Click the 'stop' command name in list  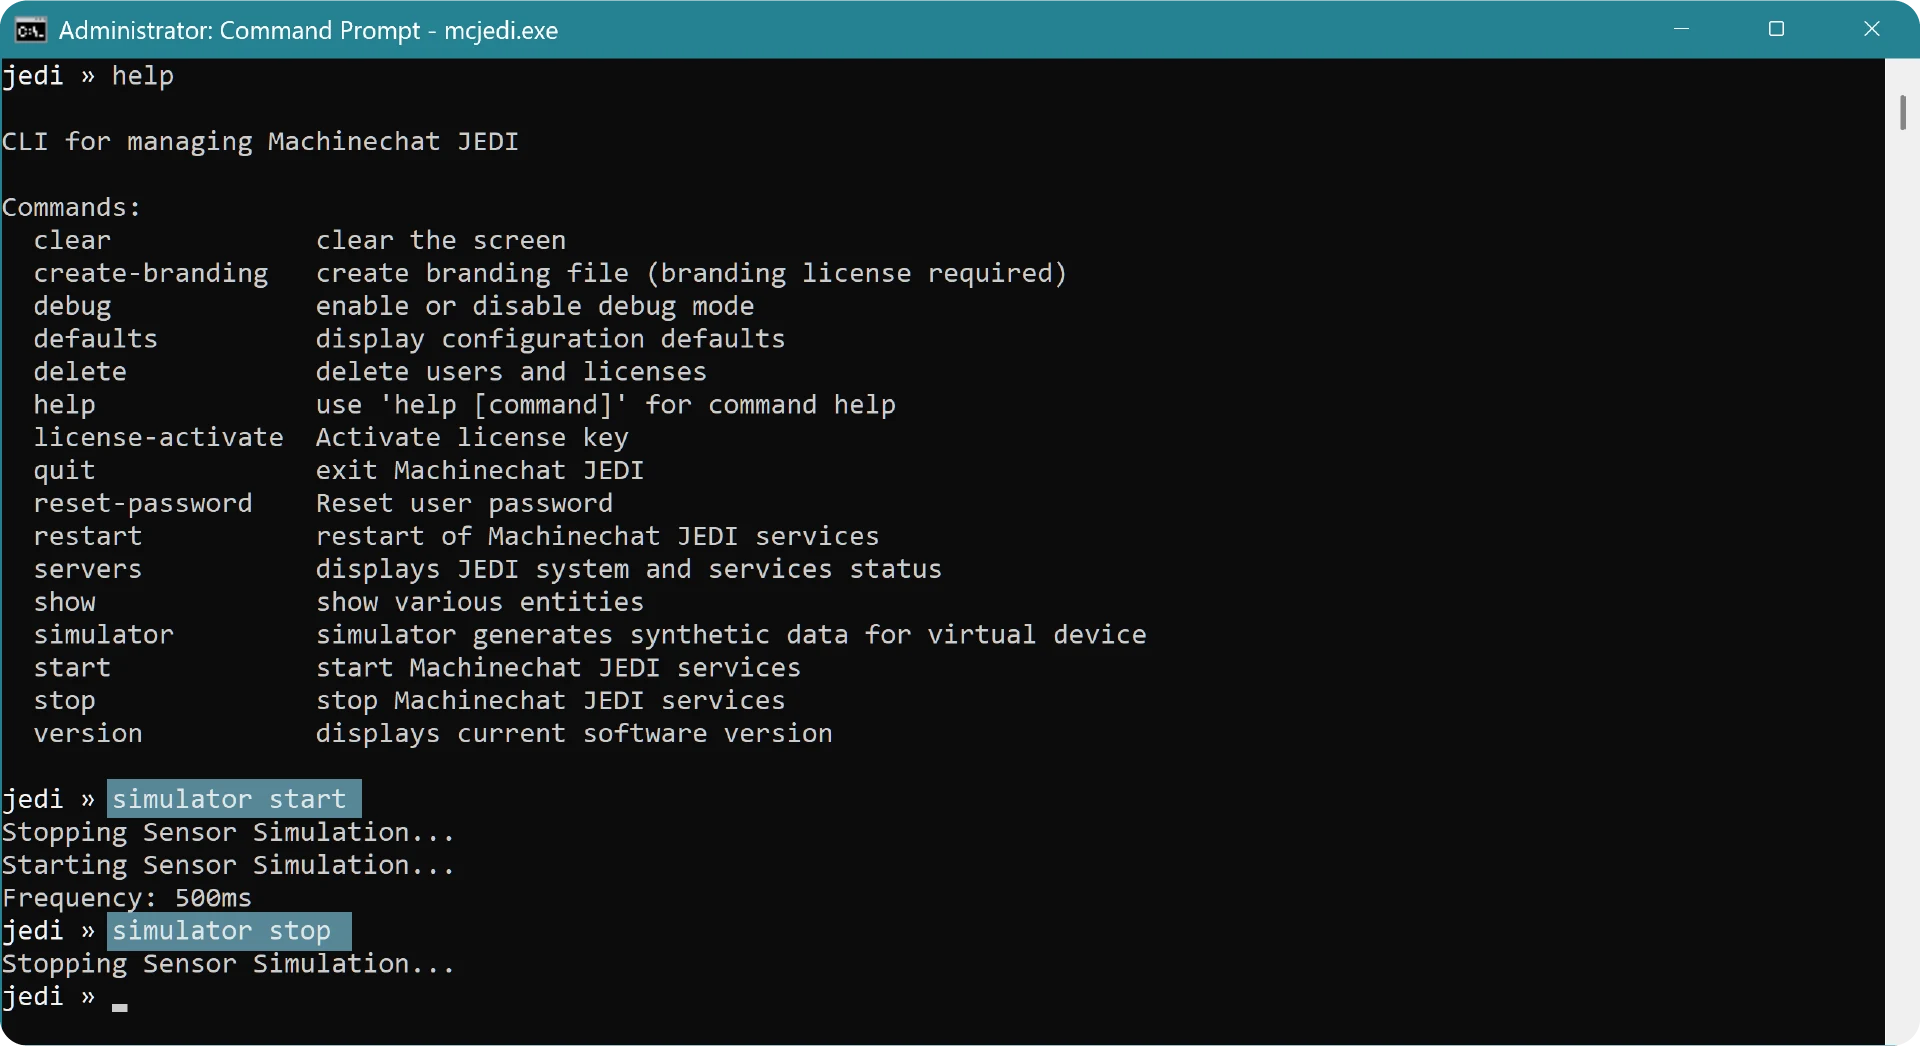coord(64,701)
